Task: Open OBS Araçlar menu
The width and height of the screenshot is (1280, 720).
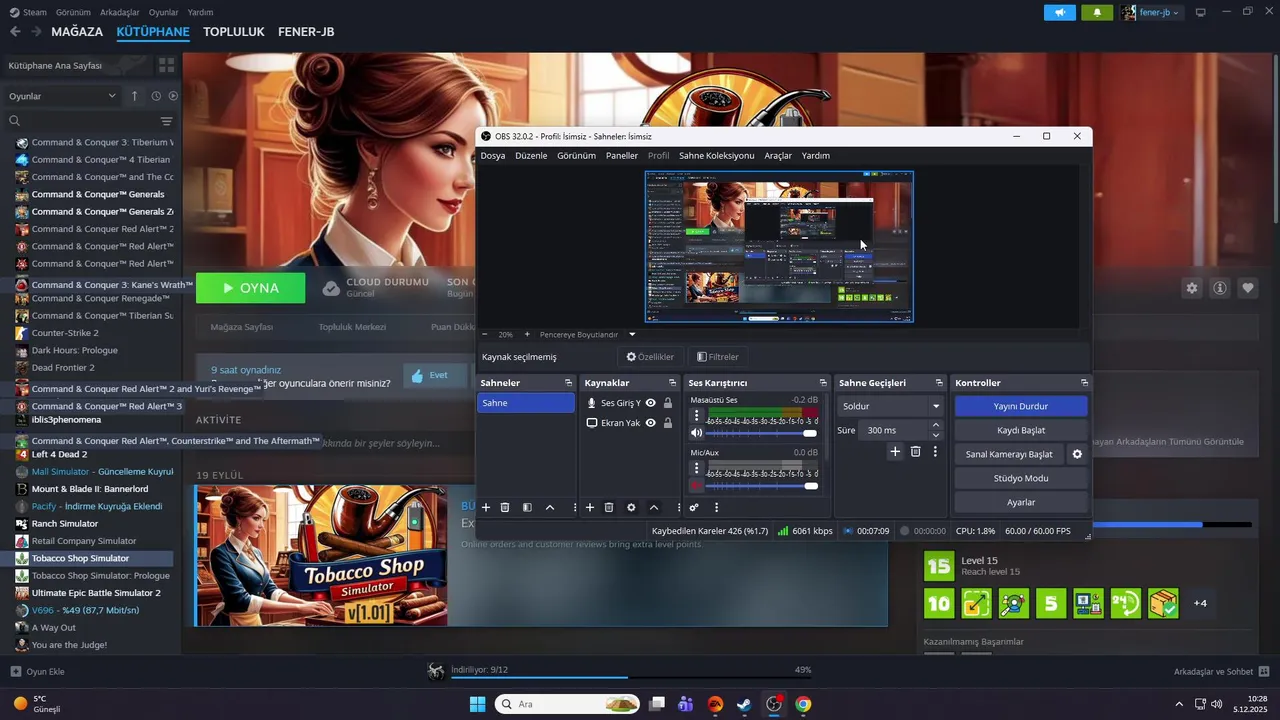Action: coord(778,155)
